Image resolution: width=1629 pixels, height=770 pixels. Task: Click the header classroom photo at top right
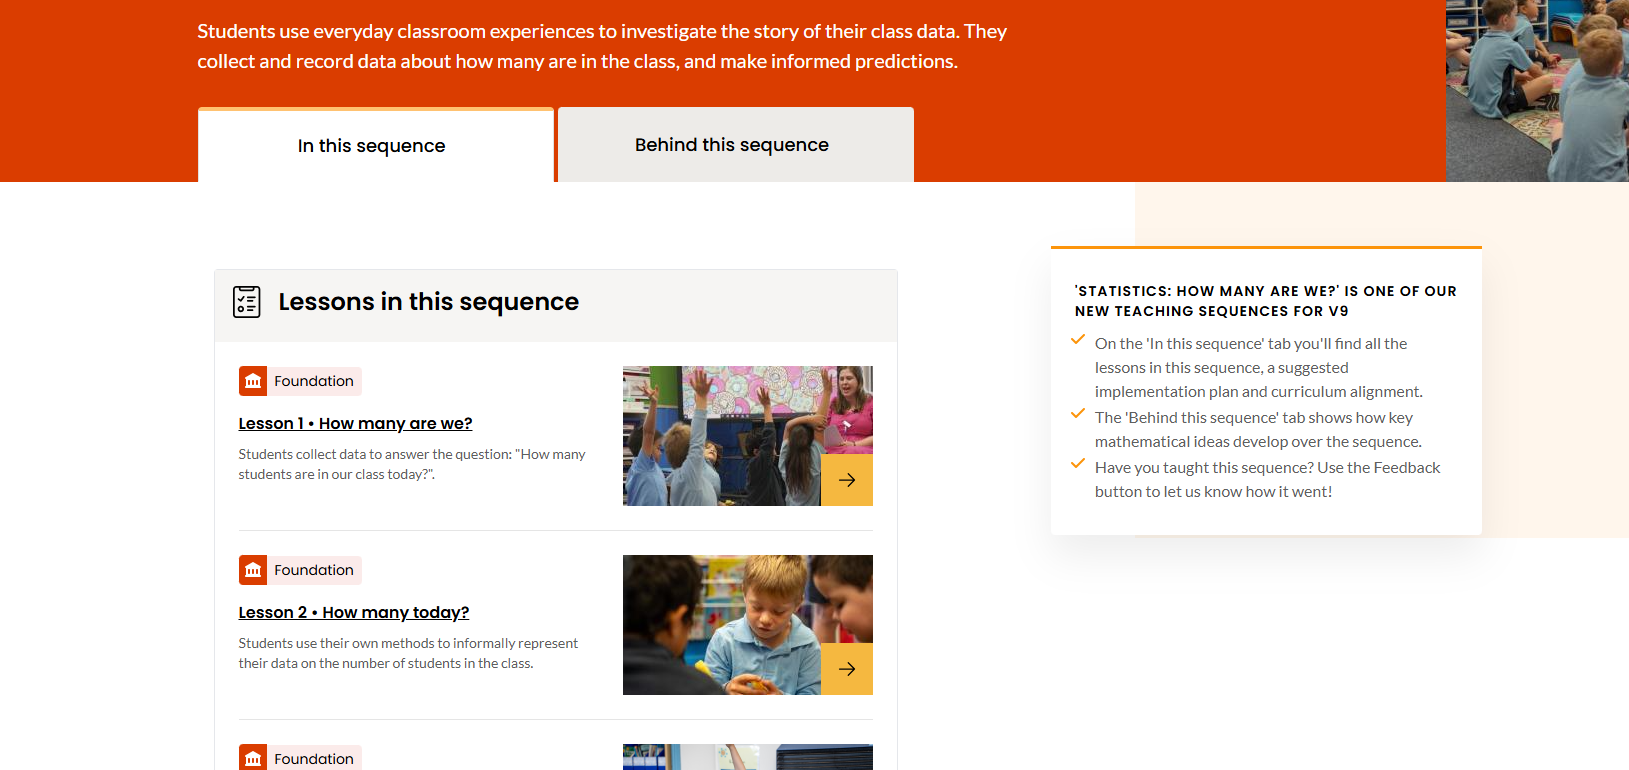pos(1536,90)
